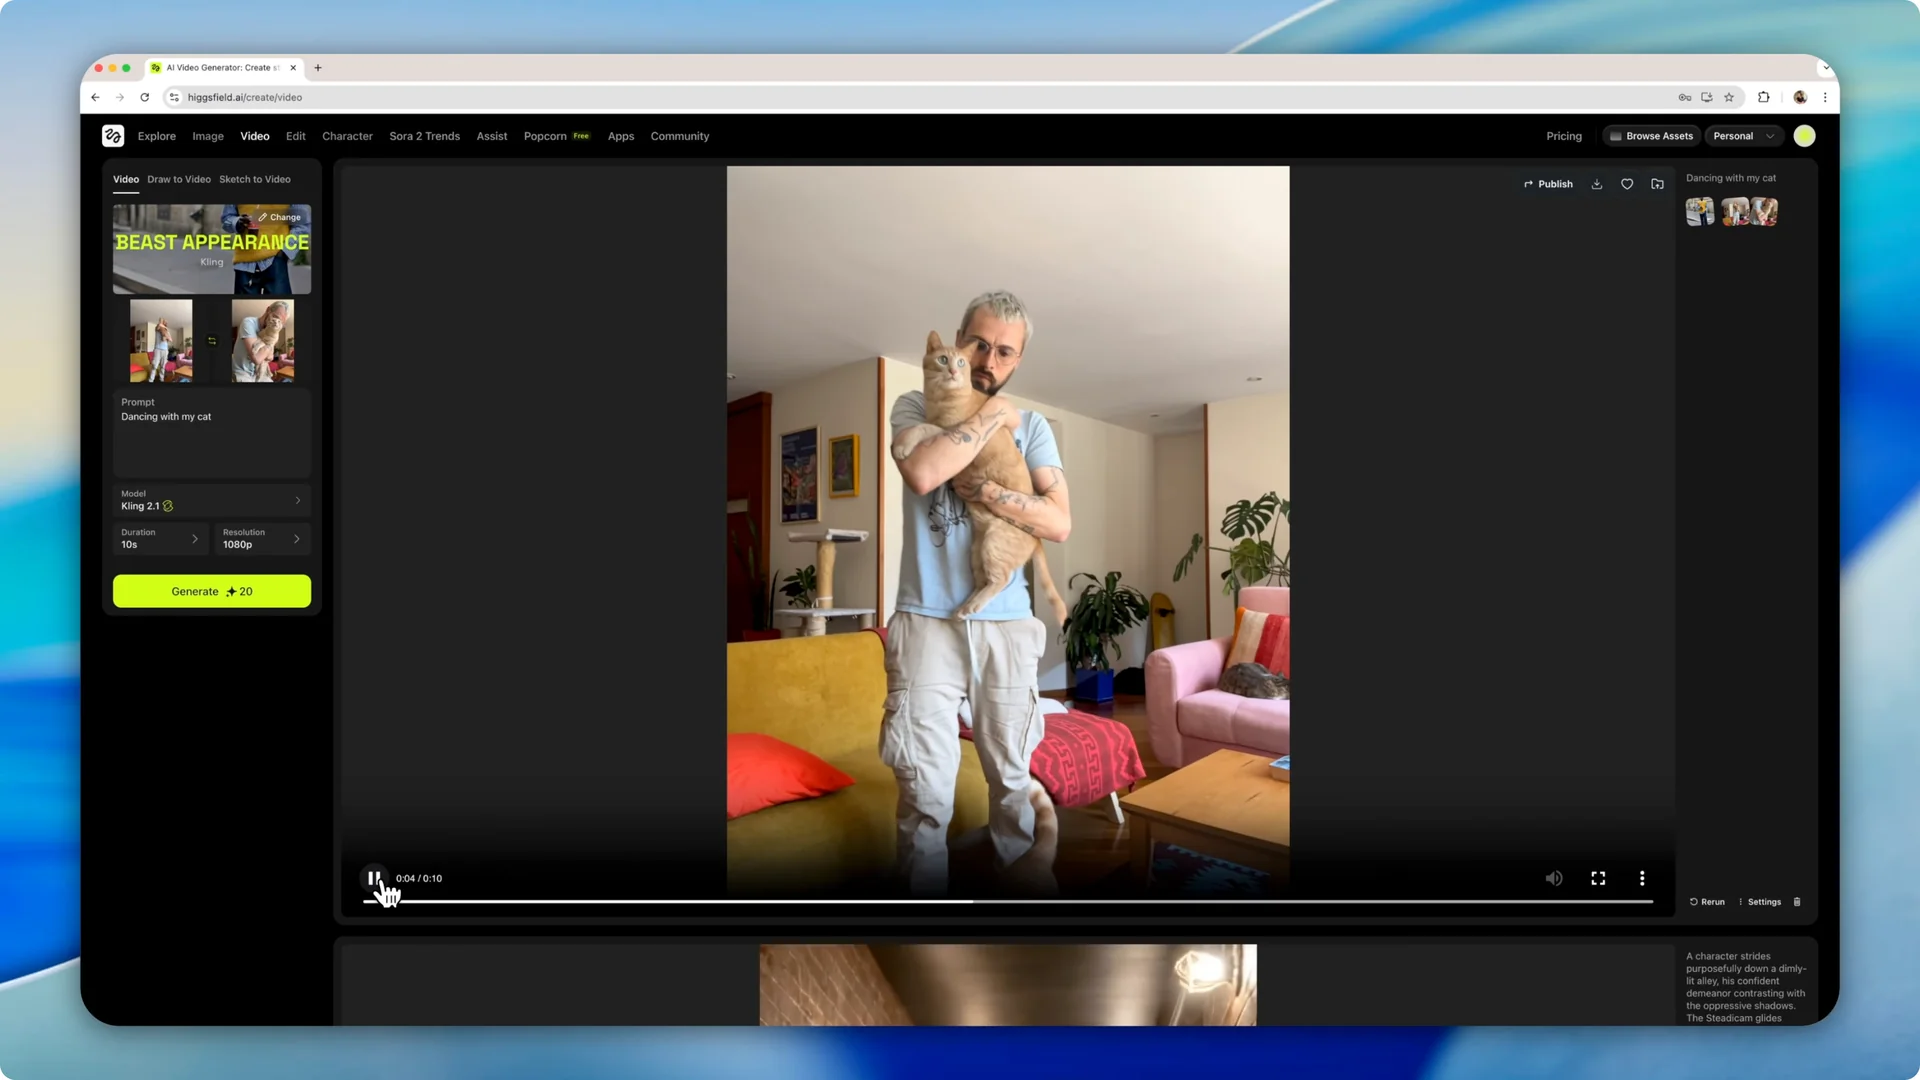Screen dimensions: 1920x1080
Task: Click the Generate button
Action: pyautogui.click(x=211, y=591)
